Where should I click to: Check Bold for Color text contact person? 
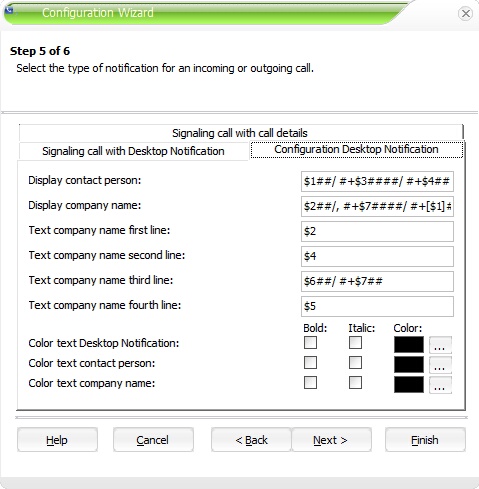click(x=310, y=363)
